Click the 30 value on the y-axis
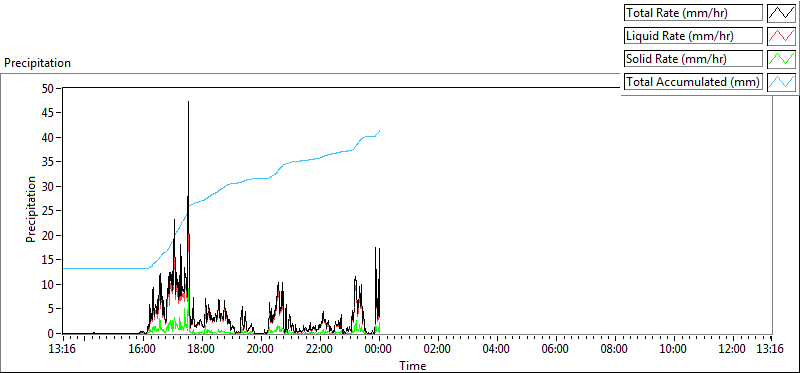Viewport: 800px width, 373px height. 48,186
